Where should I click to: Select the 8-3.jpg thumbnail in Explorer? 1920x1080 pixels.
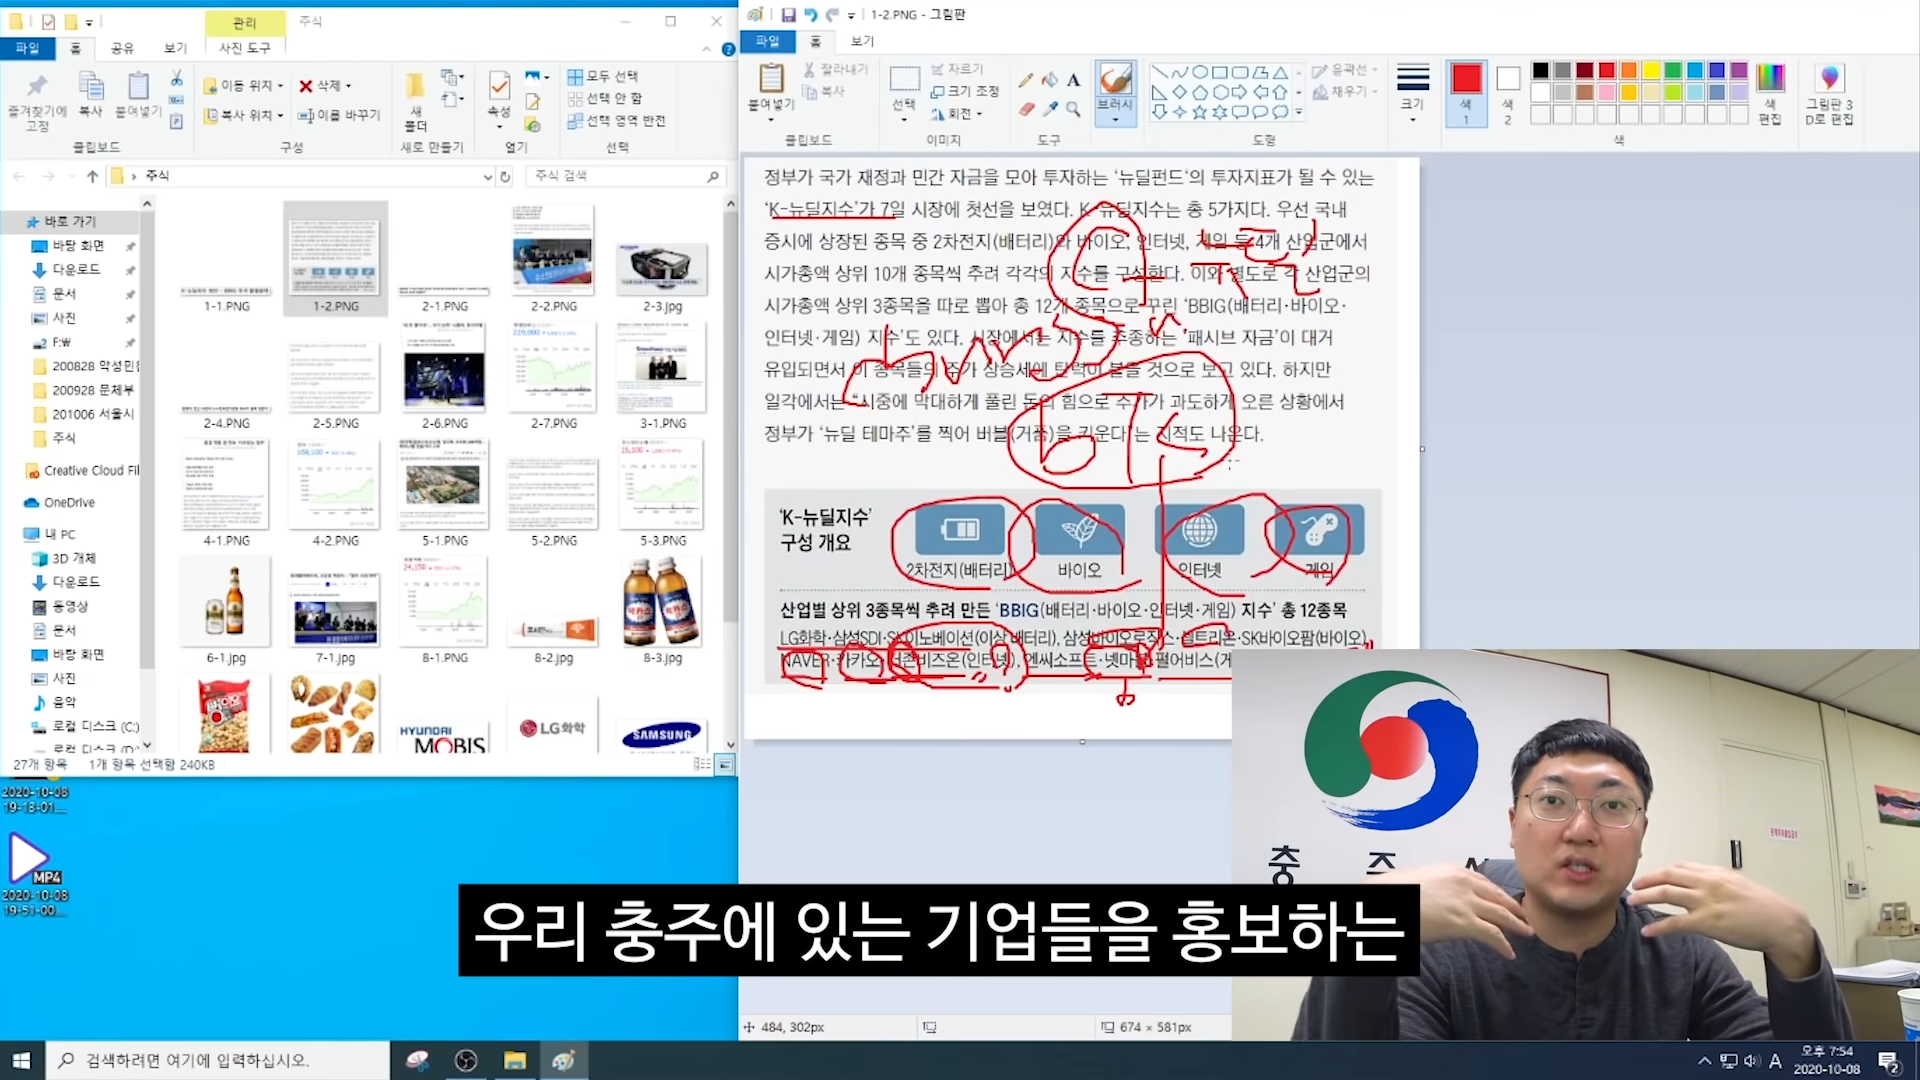[663, 611]
